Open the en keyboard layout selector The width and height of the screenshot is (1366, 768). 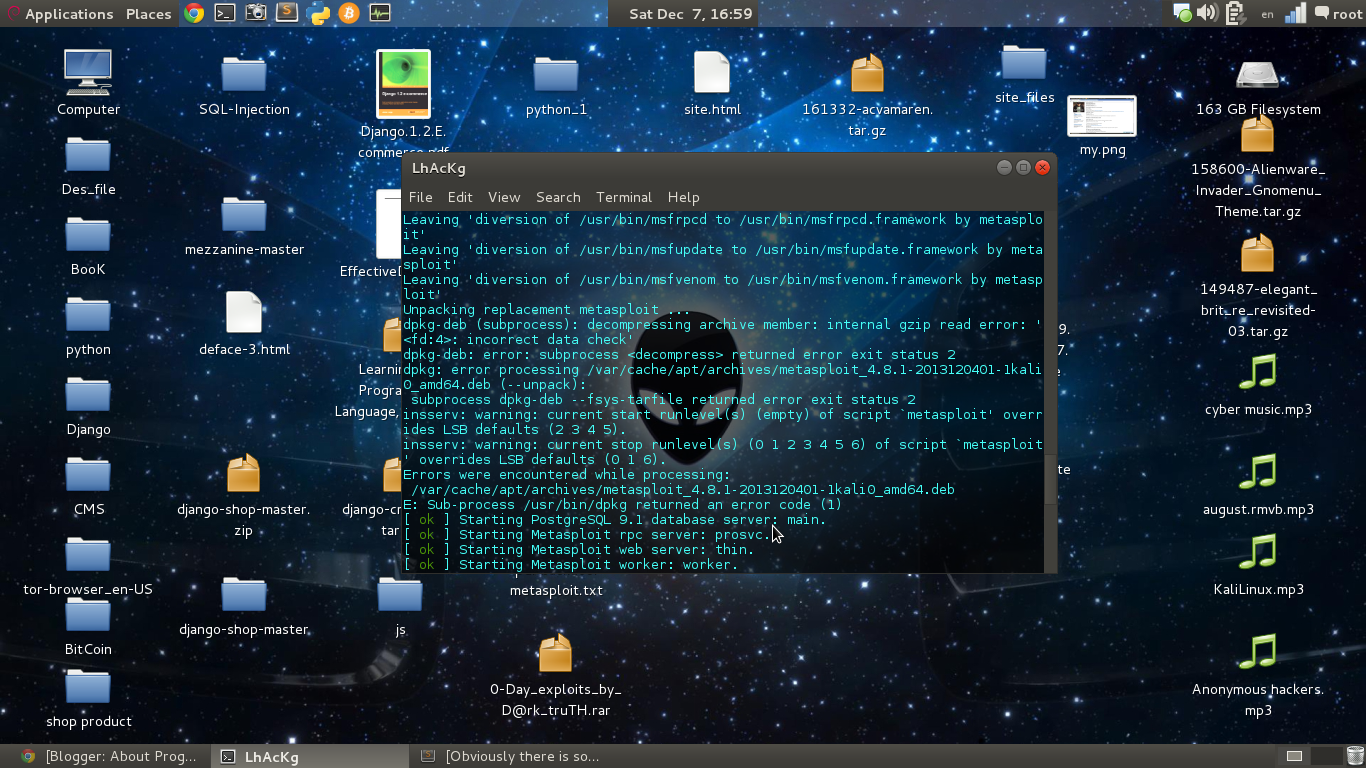click(x=1268, y=14)
